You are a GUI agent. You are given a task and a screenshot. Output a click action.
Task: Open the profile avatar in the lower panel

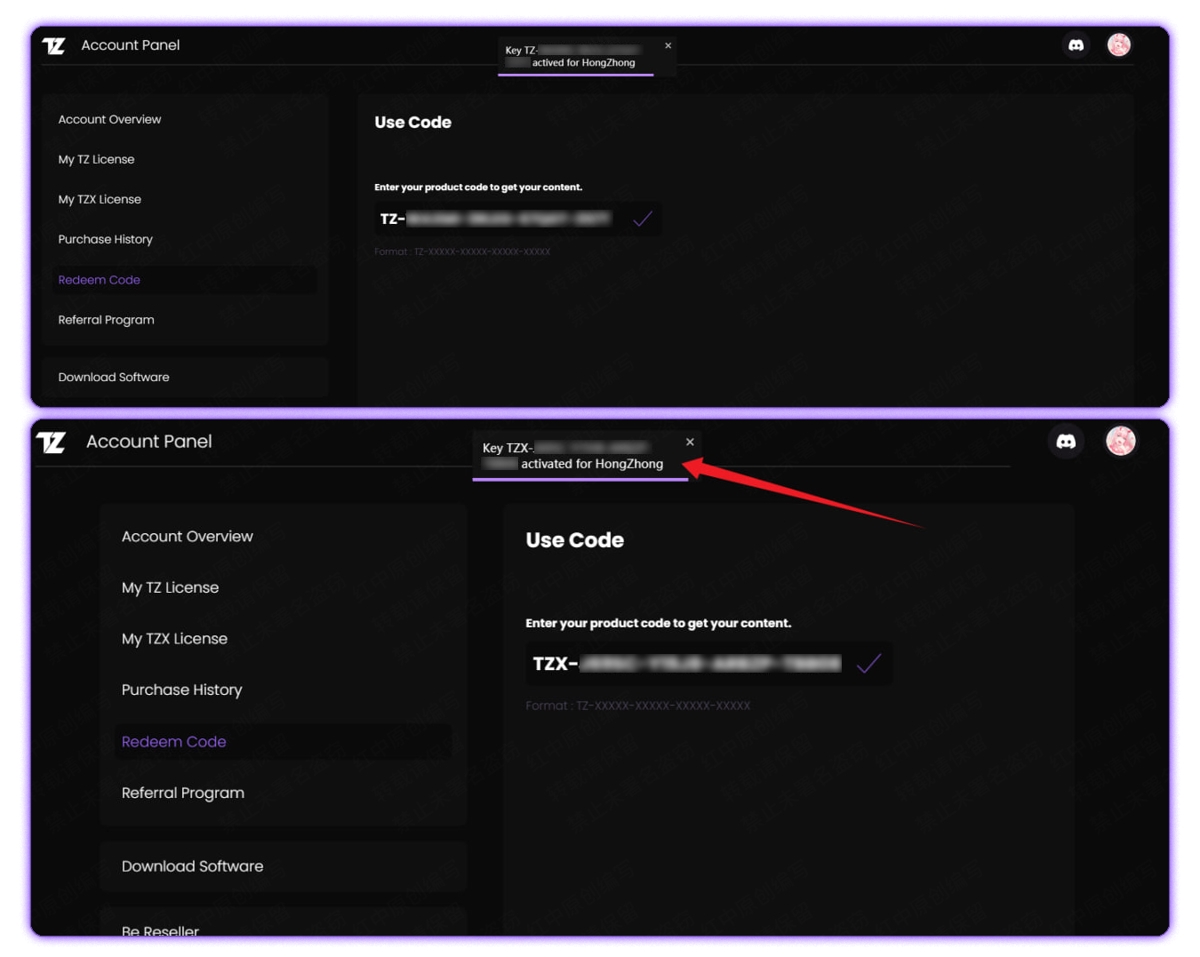click(1120, 441)
